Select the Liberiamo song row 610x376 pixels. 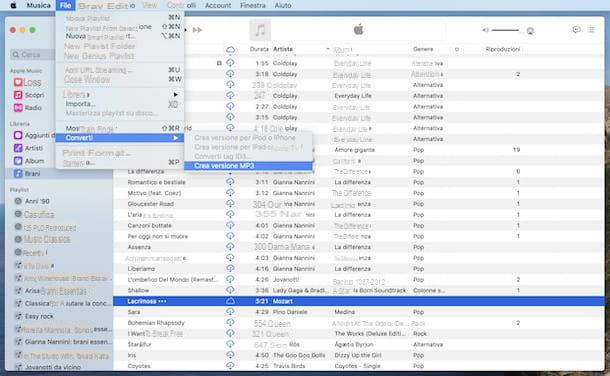(x=141, y=269)
